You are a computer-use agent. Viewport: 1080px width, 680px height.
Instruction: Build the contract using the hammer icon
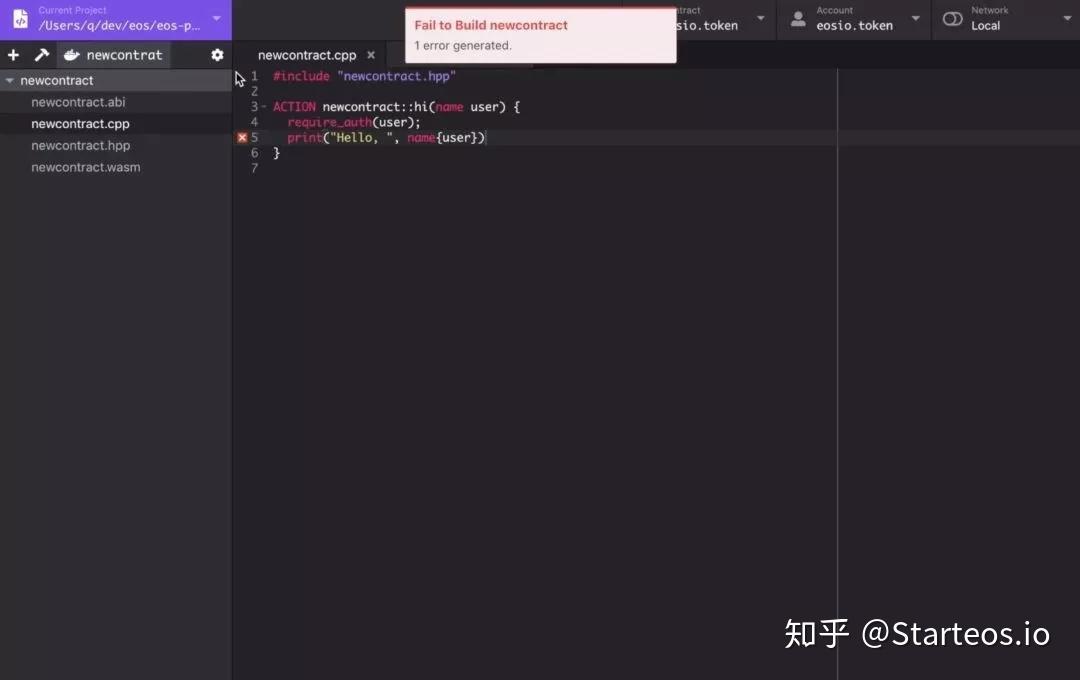coord(40,55)
